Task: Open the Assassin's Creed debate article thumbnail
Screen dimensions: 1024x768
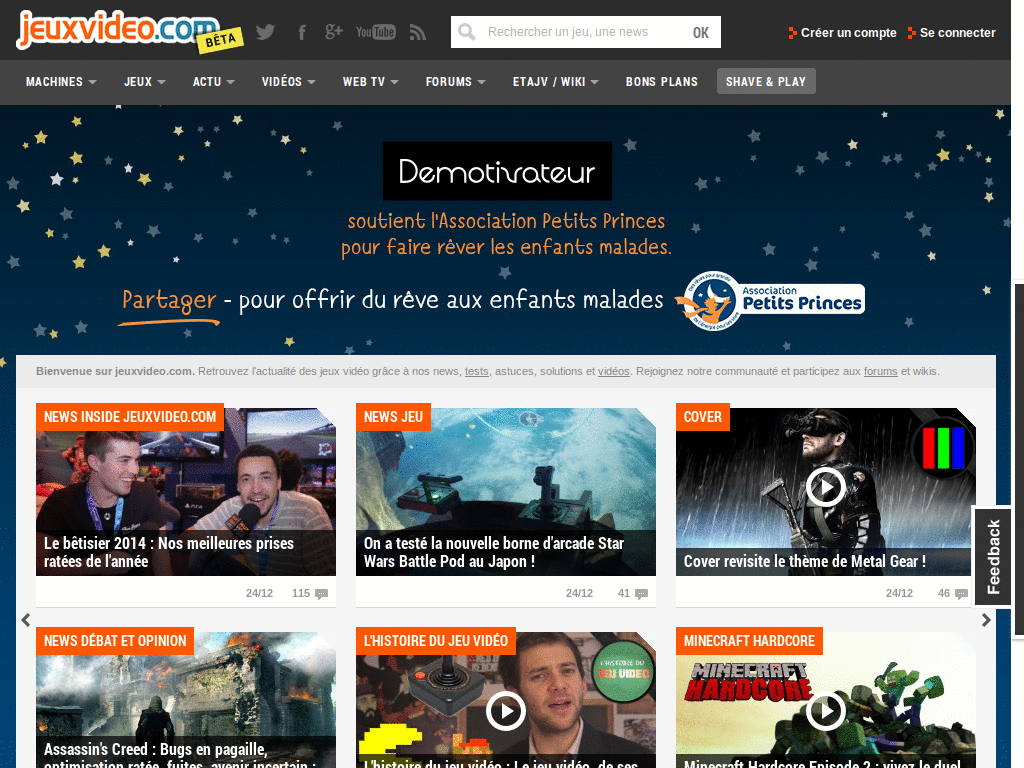Action: pyautogui.click(x=186, y=700)
